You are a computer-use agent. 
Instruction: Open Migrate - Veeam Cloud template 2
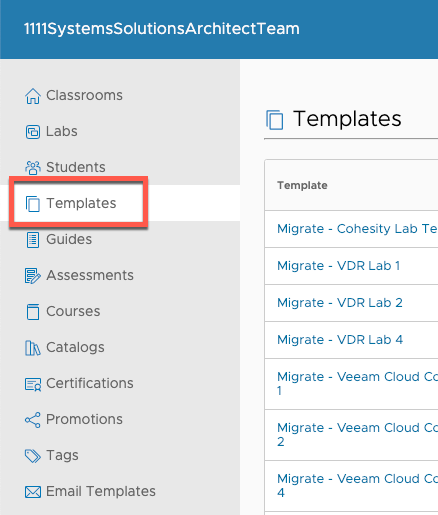tap(357, 435)
